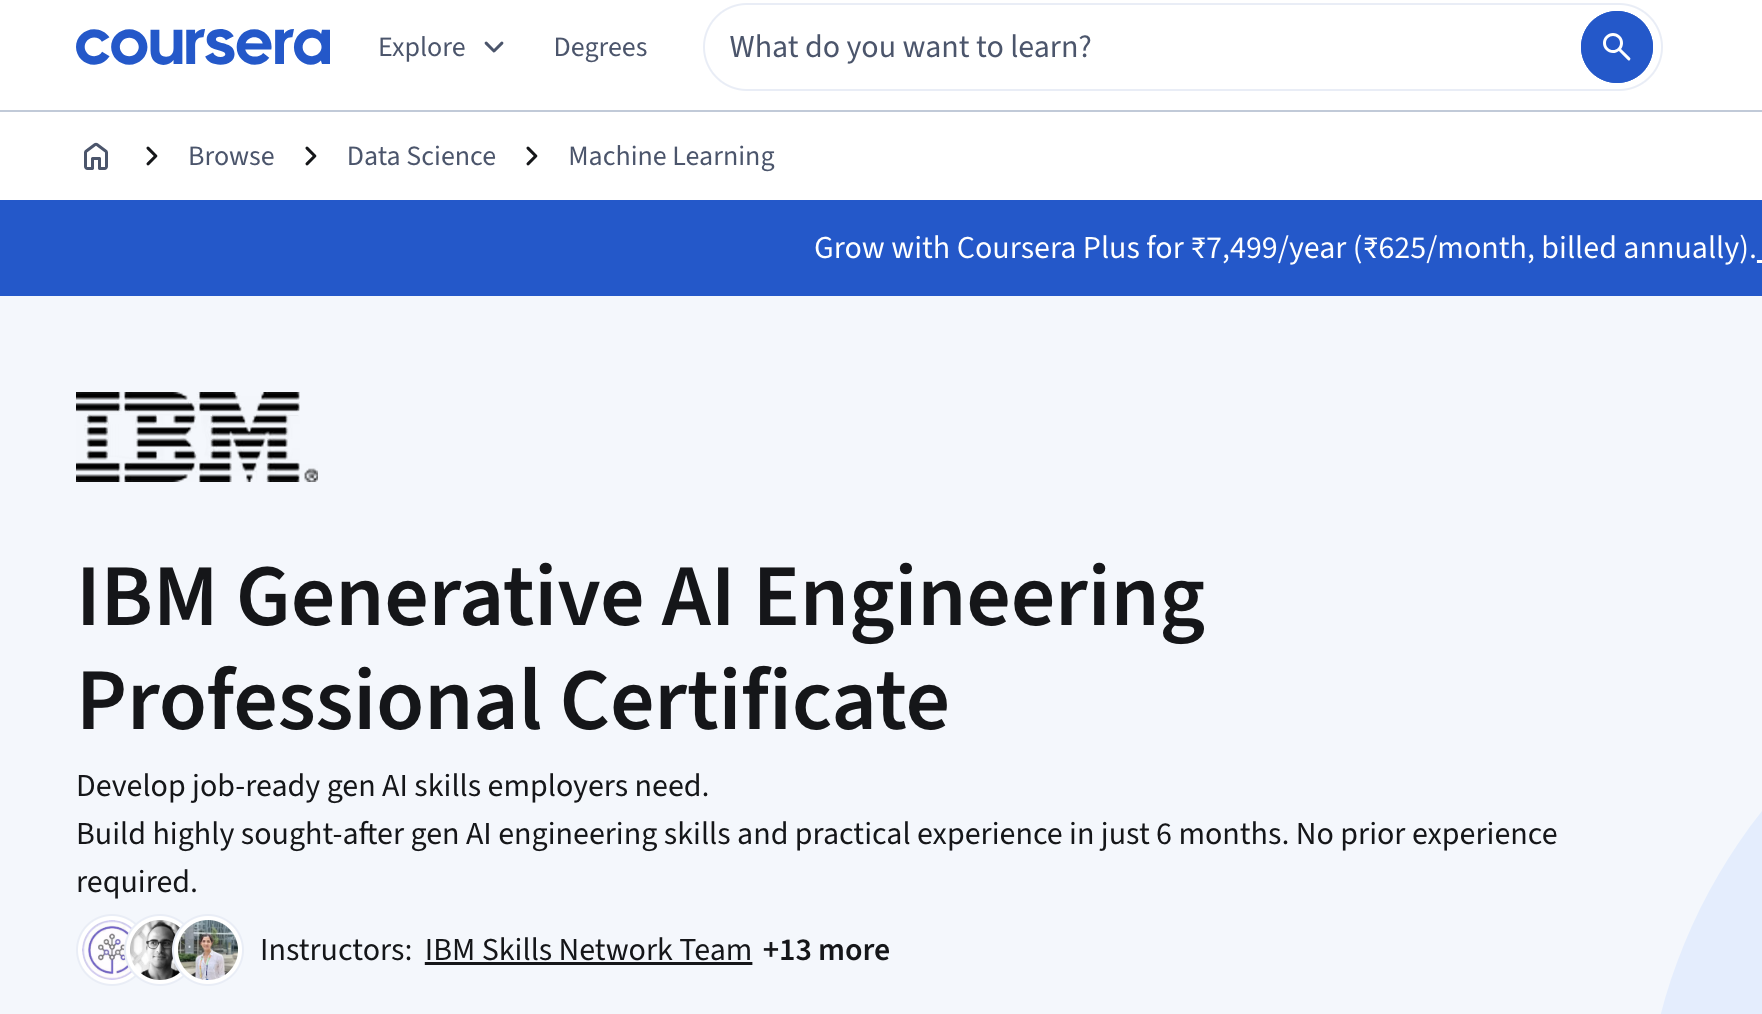Open the Explore dropdown menu

[441, 47]
